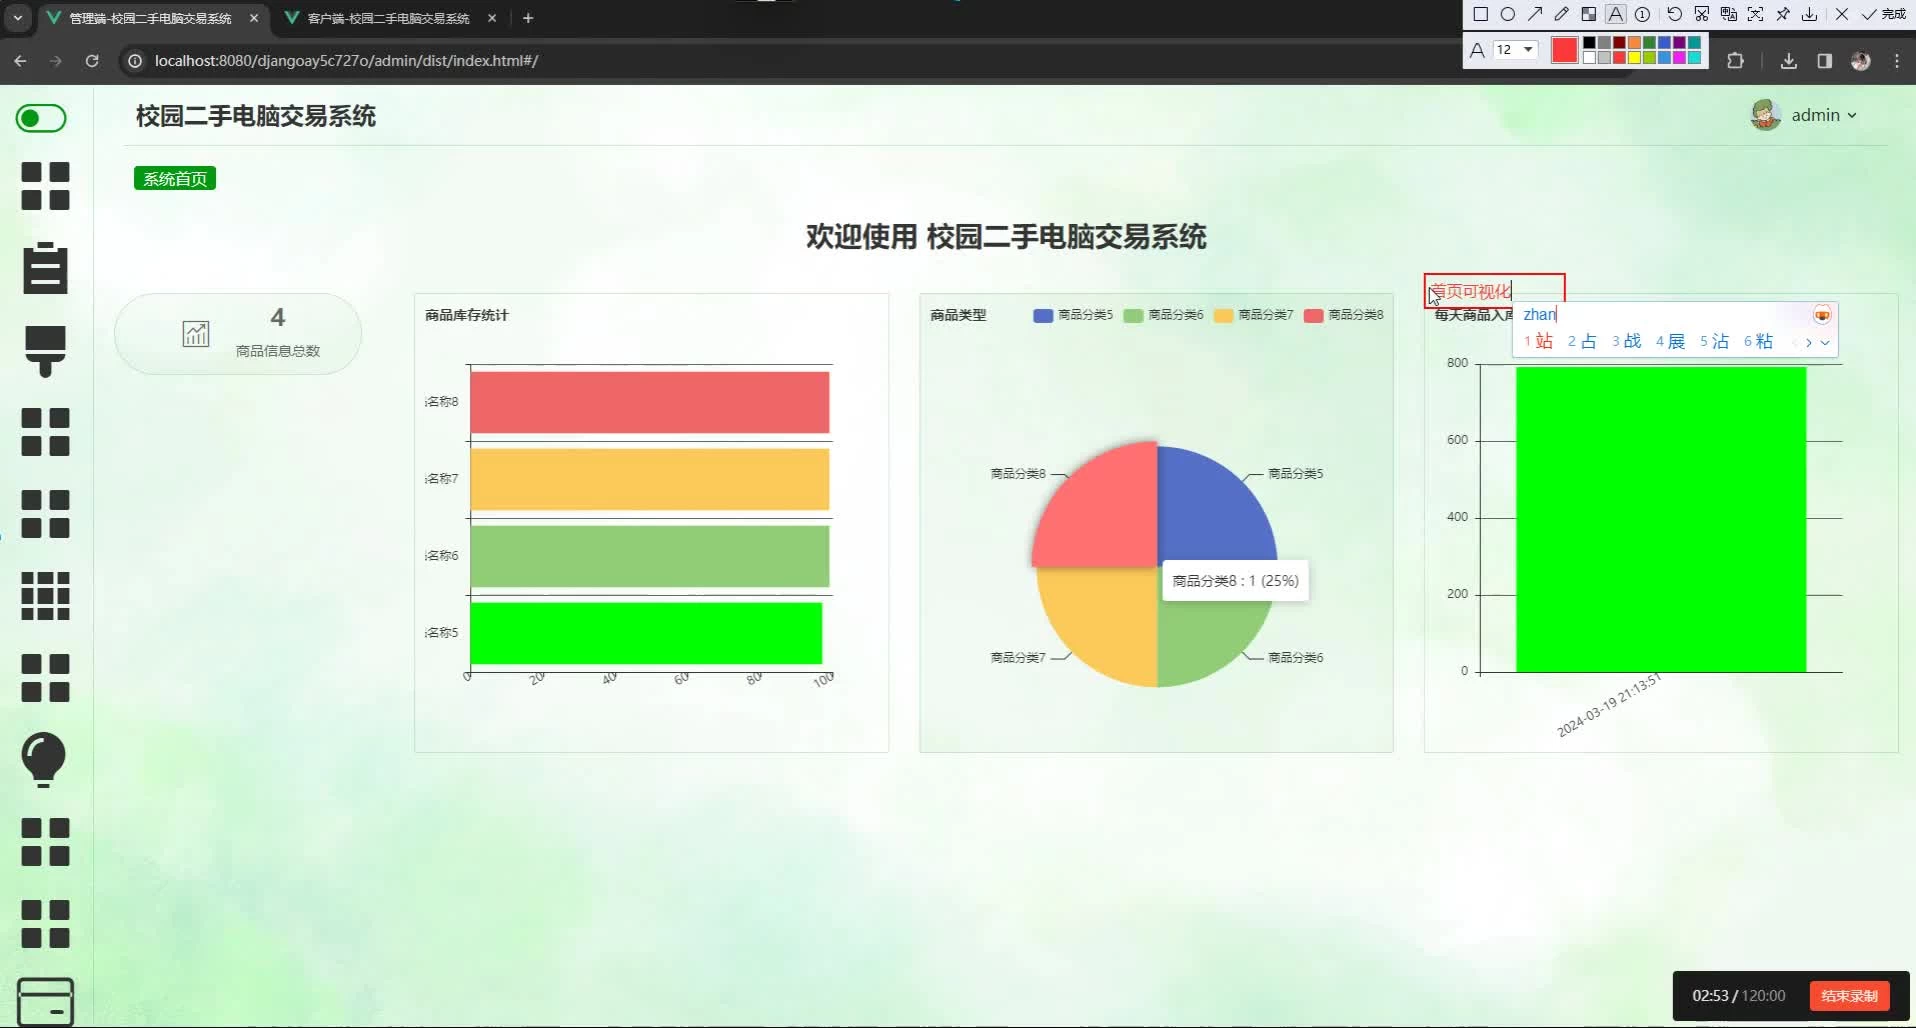The image size is (1916, 1028).
Task: Choose IME candidate 3 战
Action: tap(1627, 342)
